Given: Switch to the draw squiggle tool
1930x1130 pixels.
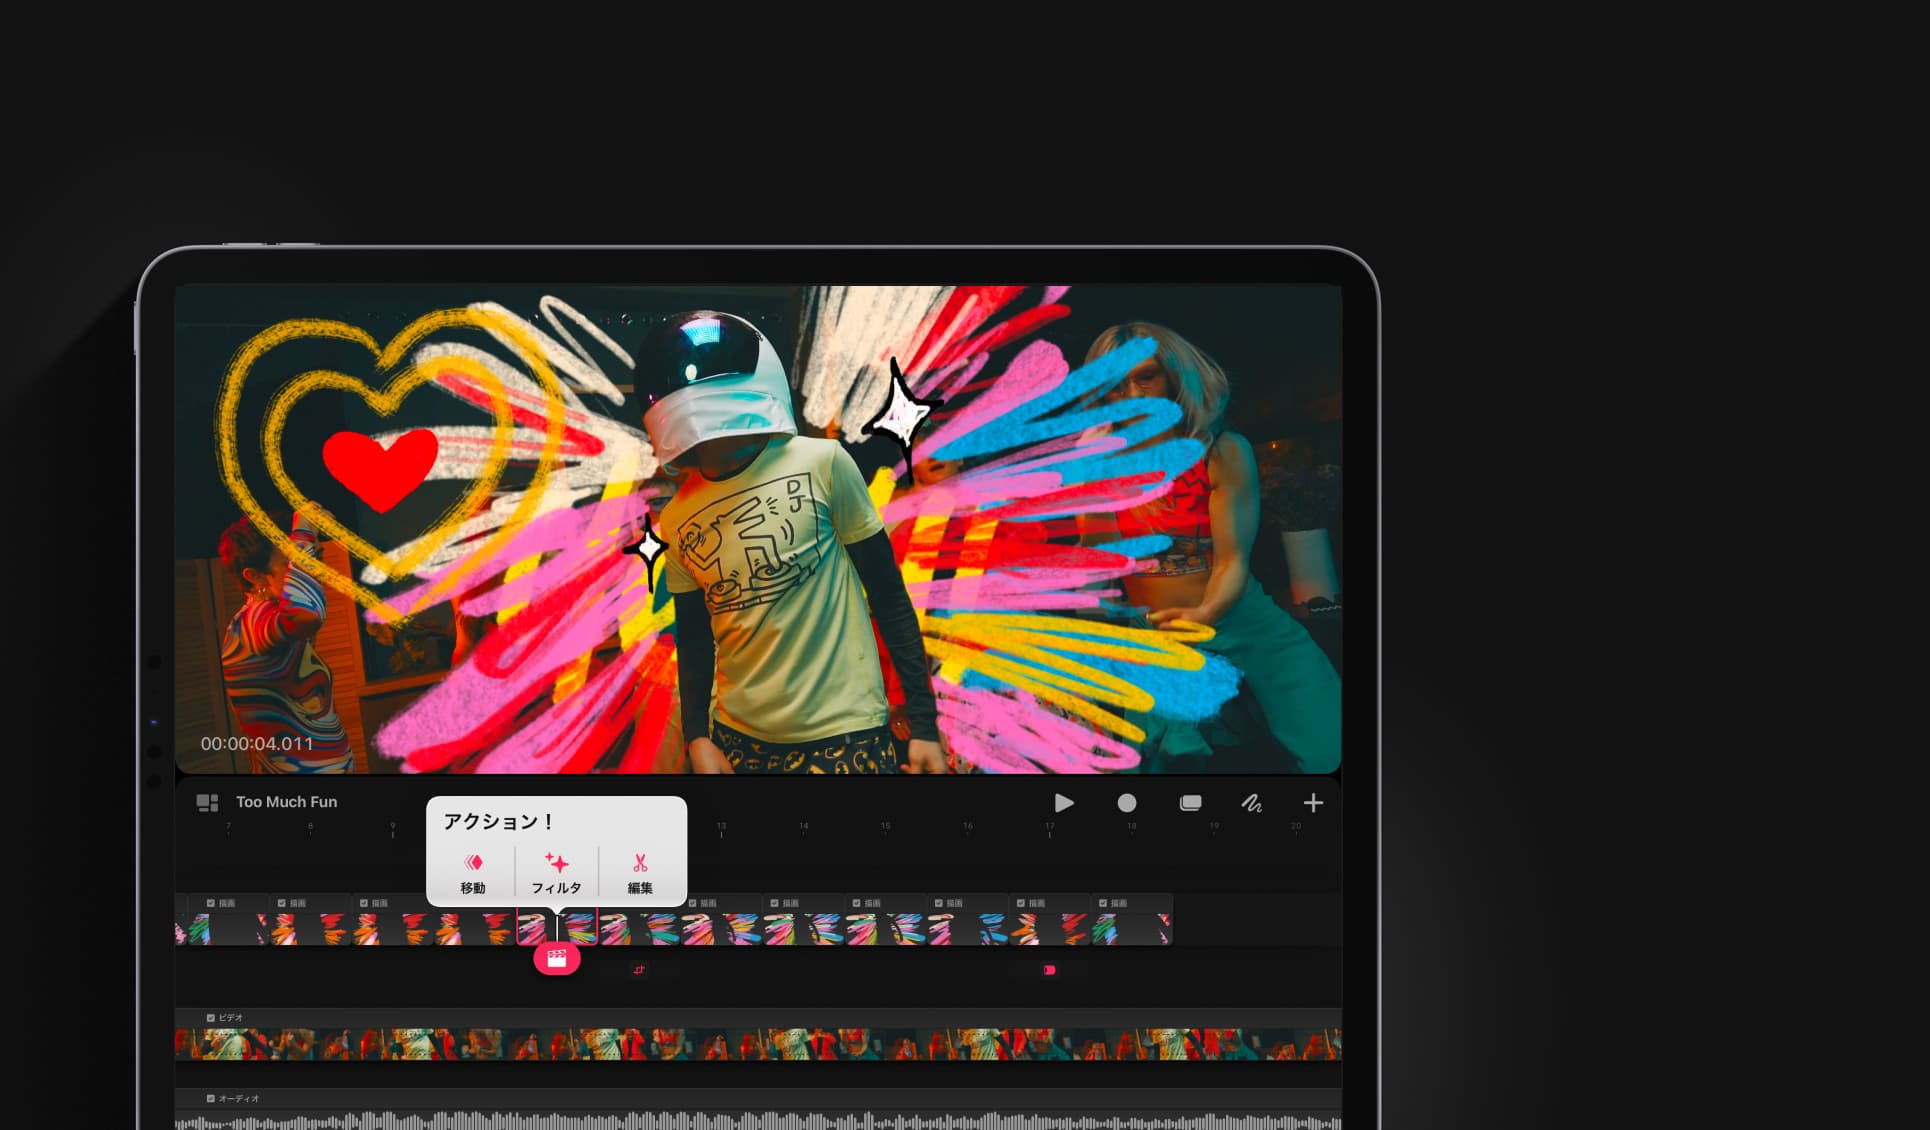Looking at the screenshot, I should tap(1251, 803).
